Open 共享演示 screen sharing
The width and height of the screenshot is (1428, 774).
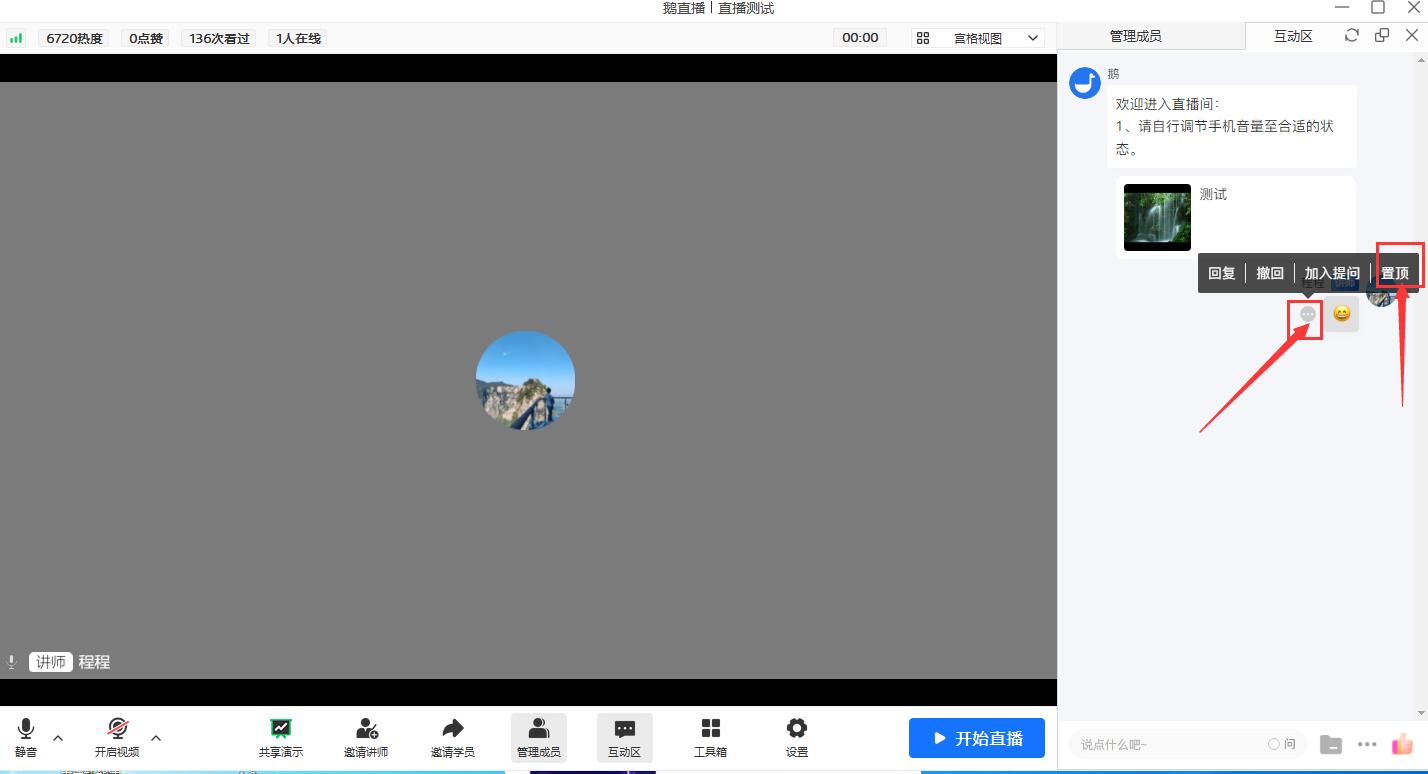click(281, 737)
